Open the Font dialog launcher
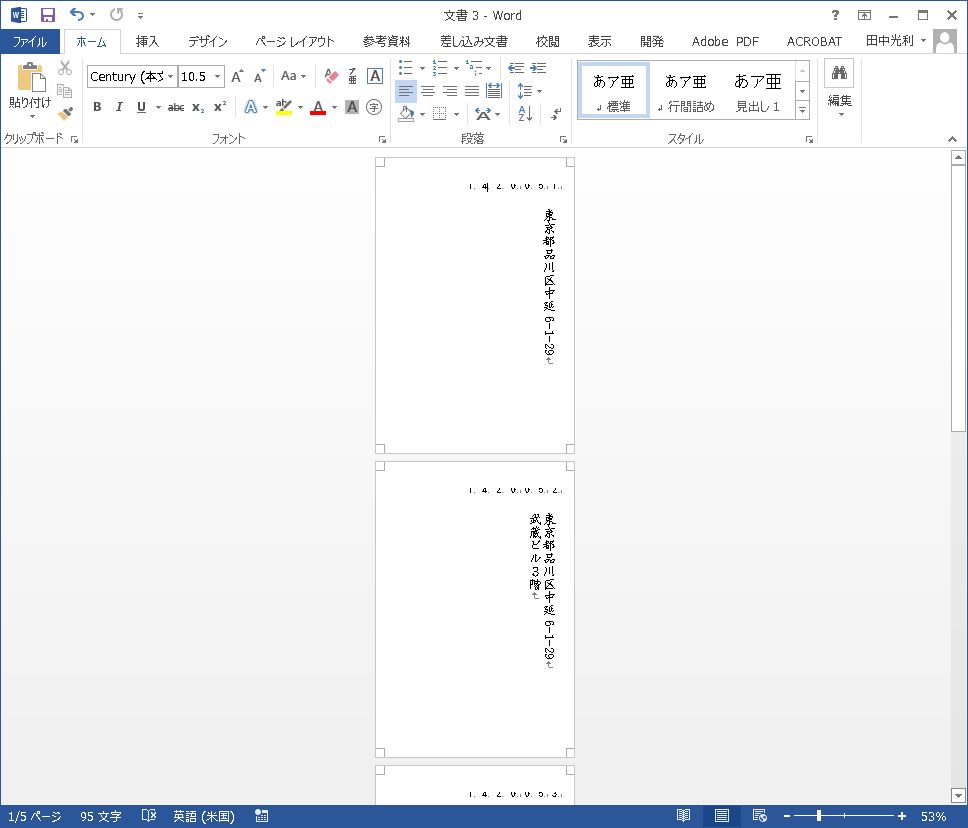The image size is (968, 828). [x=383, y=140]
